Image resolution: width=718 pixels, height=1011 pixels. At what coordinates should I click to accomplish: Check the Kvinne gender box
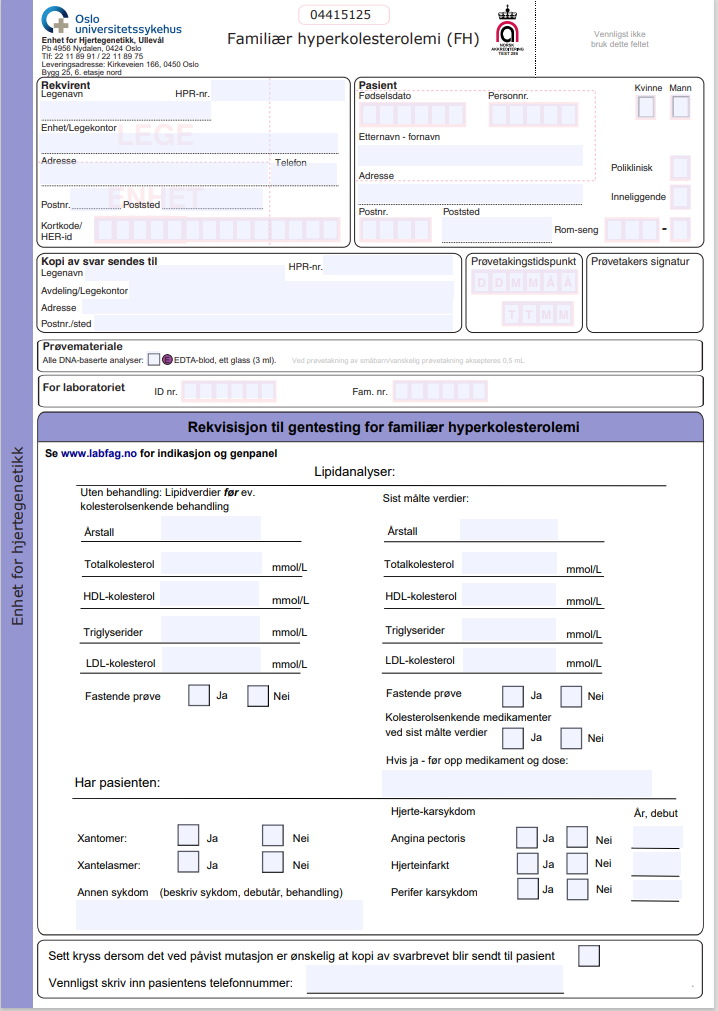(x=647, y=107)
